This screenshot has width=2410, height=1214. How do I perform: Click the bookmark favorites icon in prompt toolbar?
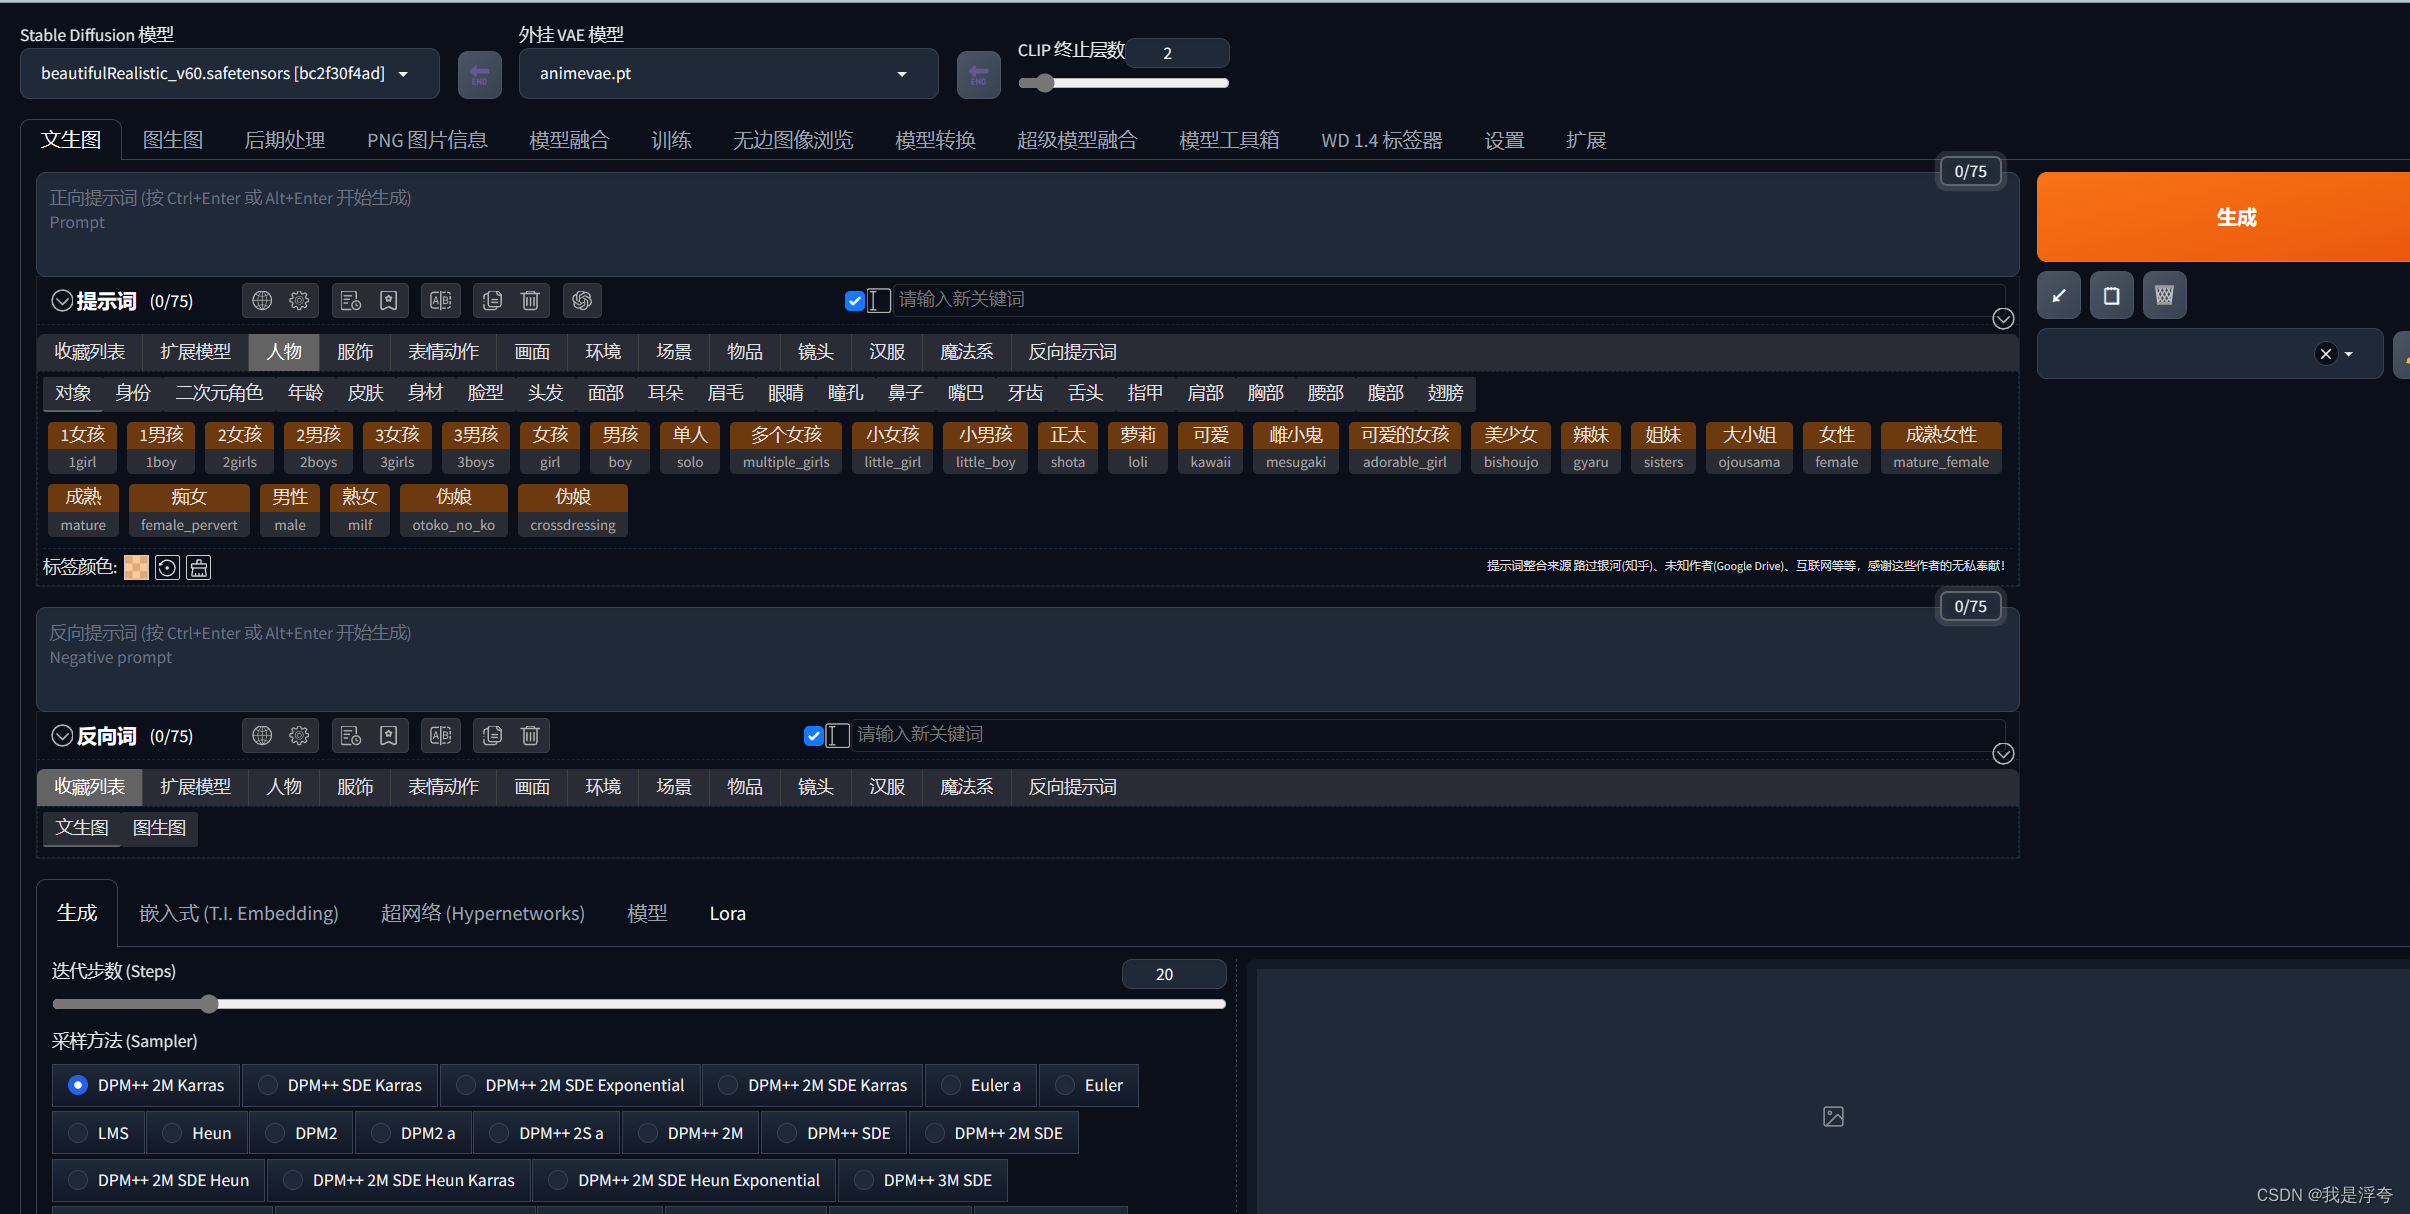pos(389,300)
